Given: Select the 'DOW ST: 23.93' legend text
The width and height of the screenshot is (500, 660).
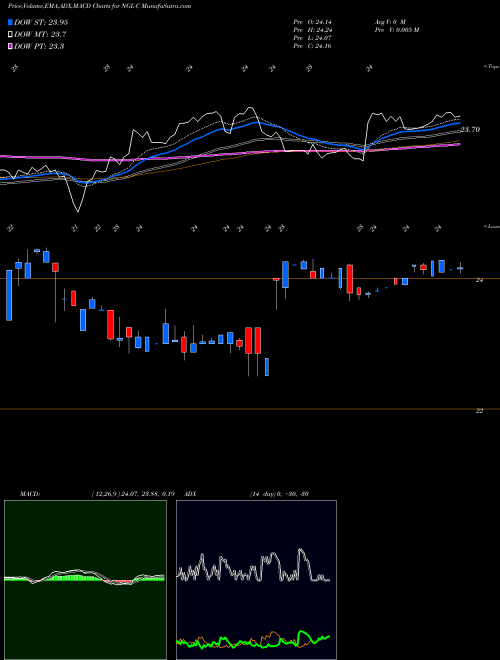Looking at the screenshot, I should [x=41, y=22].
